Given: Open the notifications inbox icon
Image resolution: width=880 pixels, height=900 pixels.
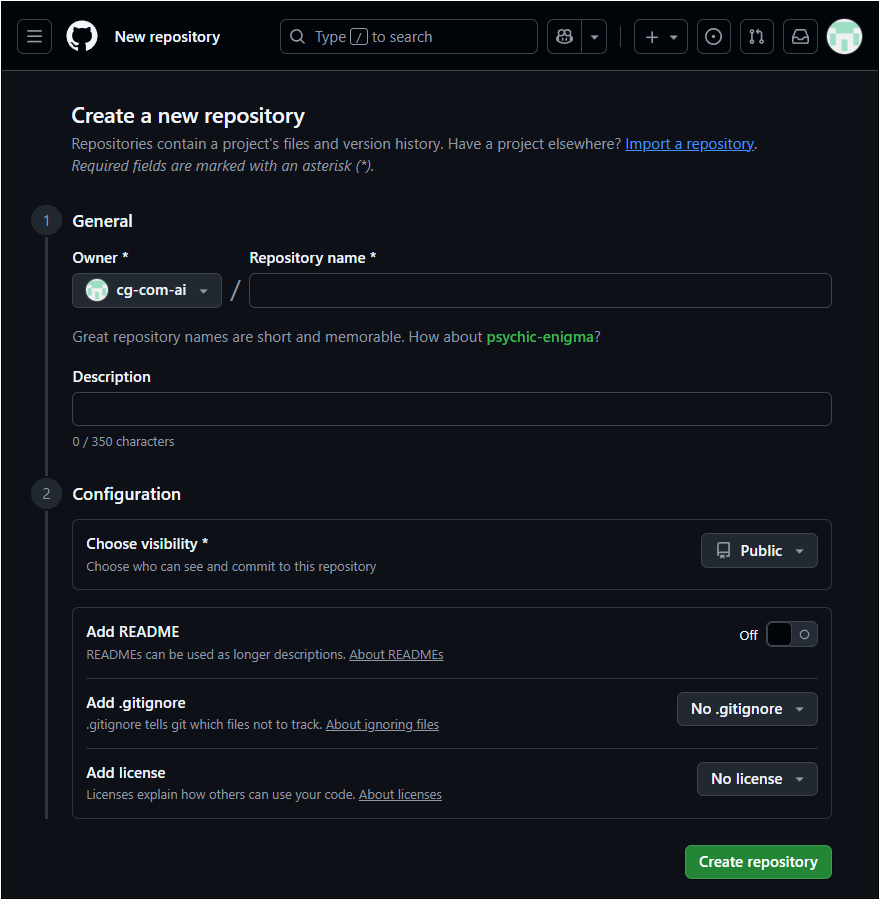Looking at the screenshot, I should pyautogui.click(x=800, y=37).
